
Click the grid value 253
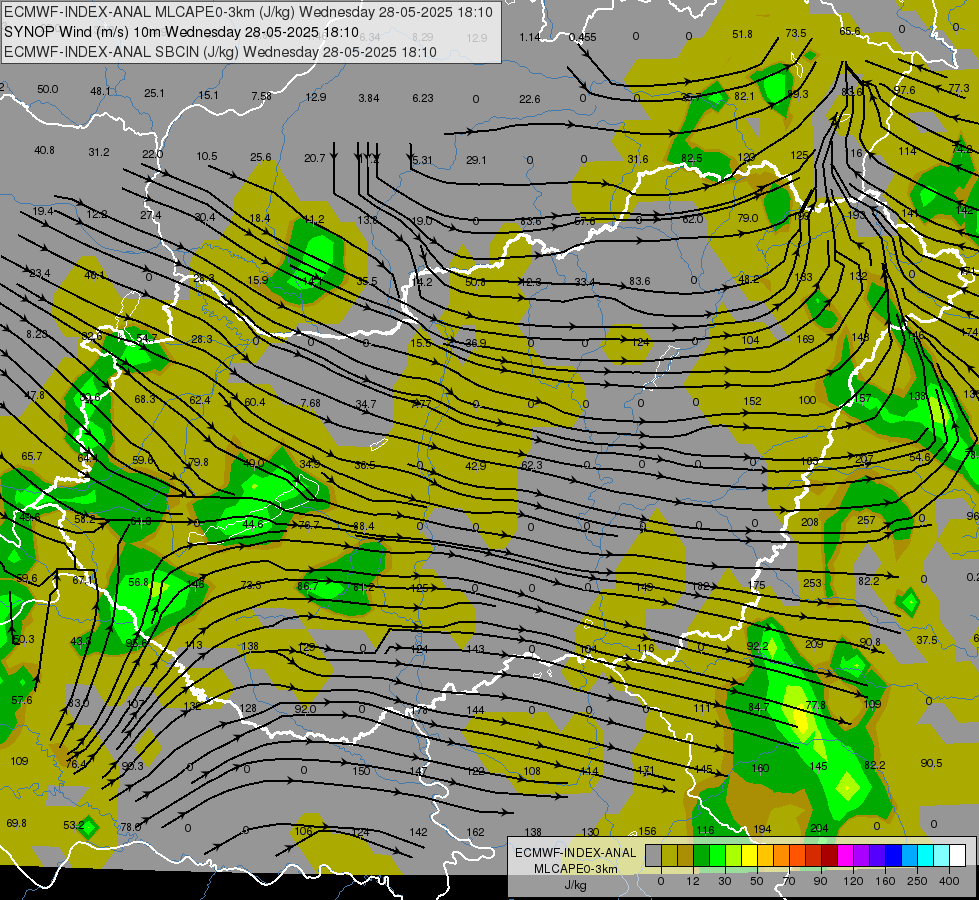(x=812, y=583)
